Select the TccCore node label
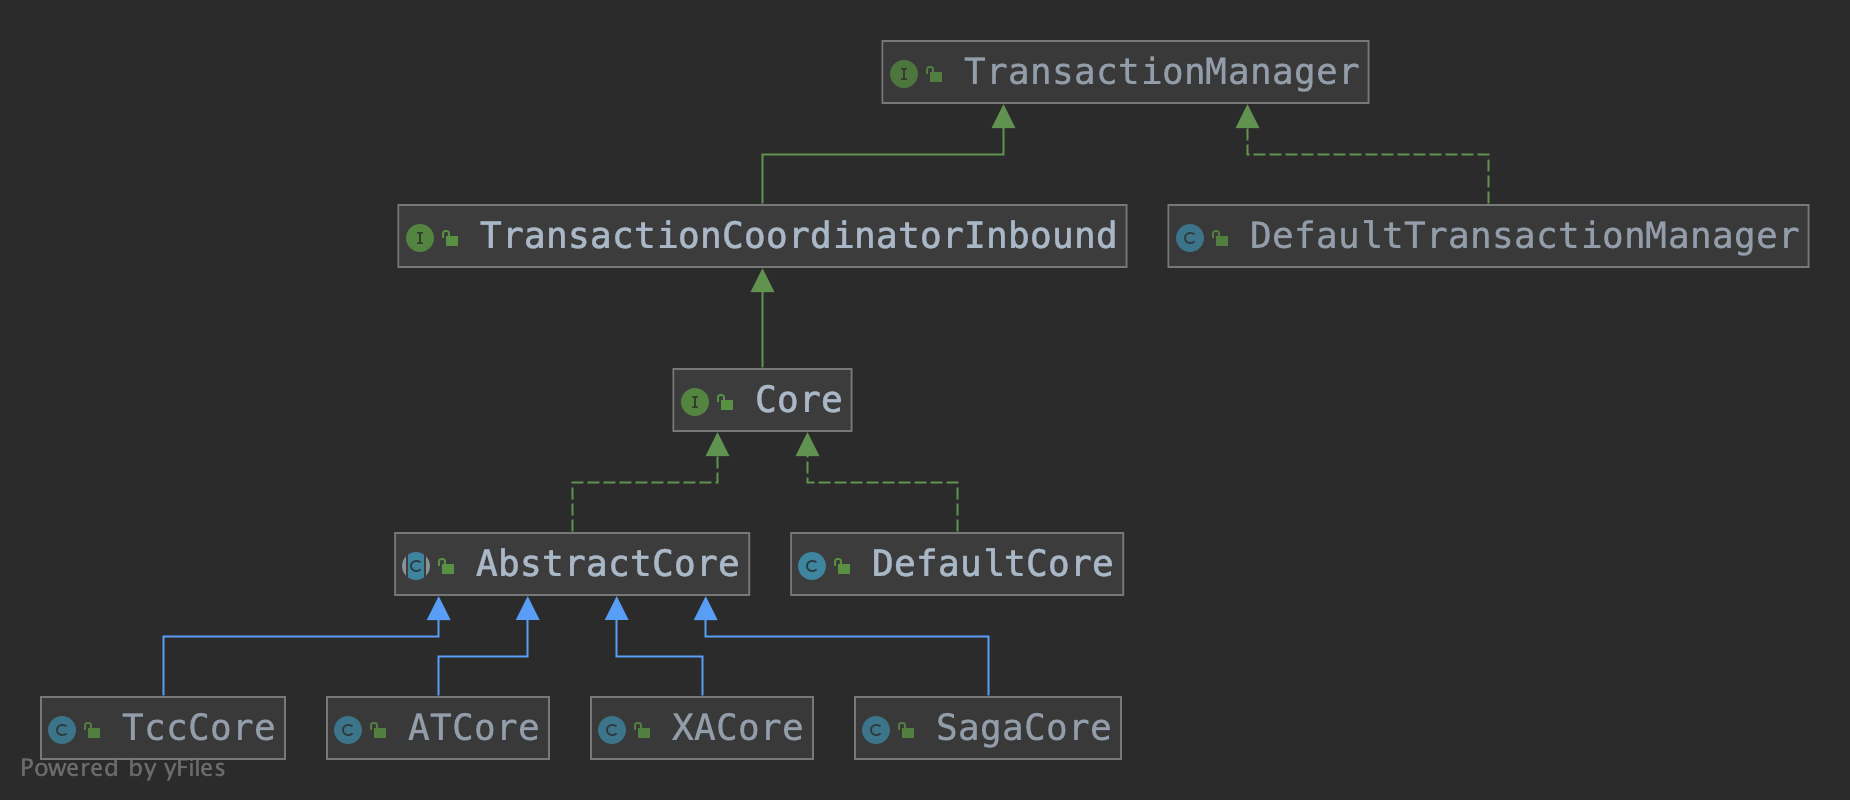The height and width of the screenshot is (800, 1850). click(x=198, y=728)
